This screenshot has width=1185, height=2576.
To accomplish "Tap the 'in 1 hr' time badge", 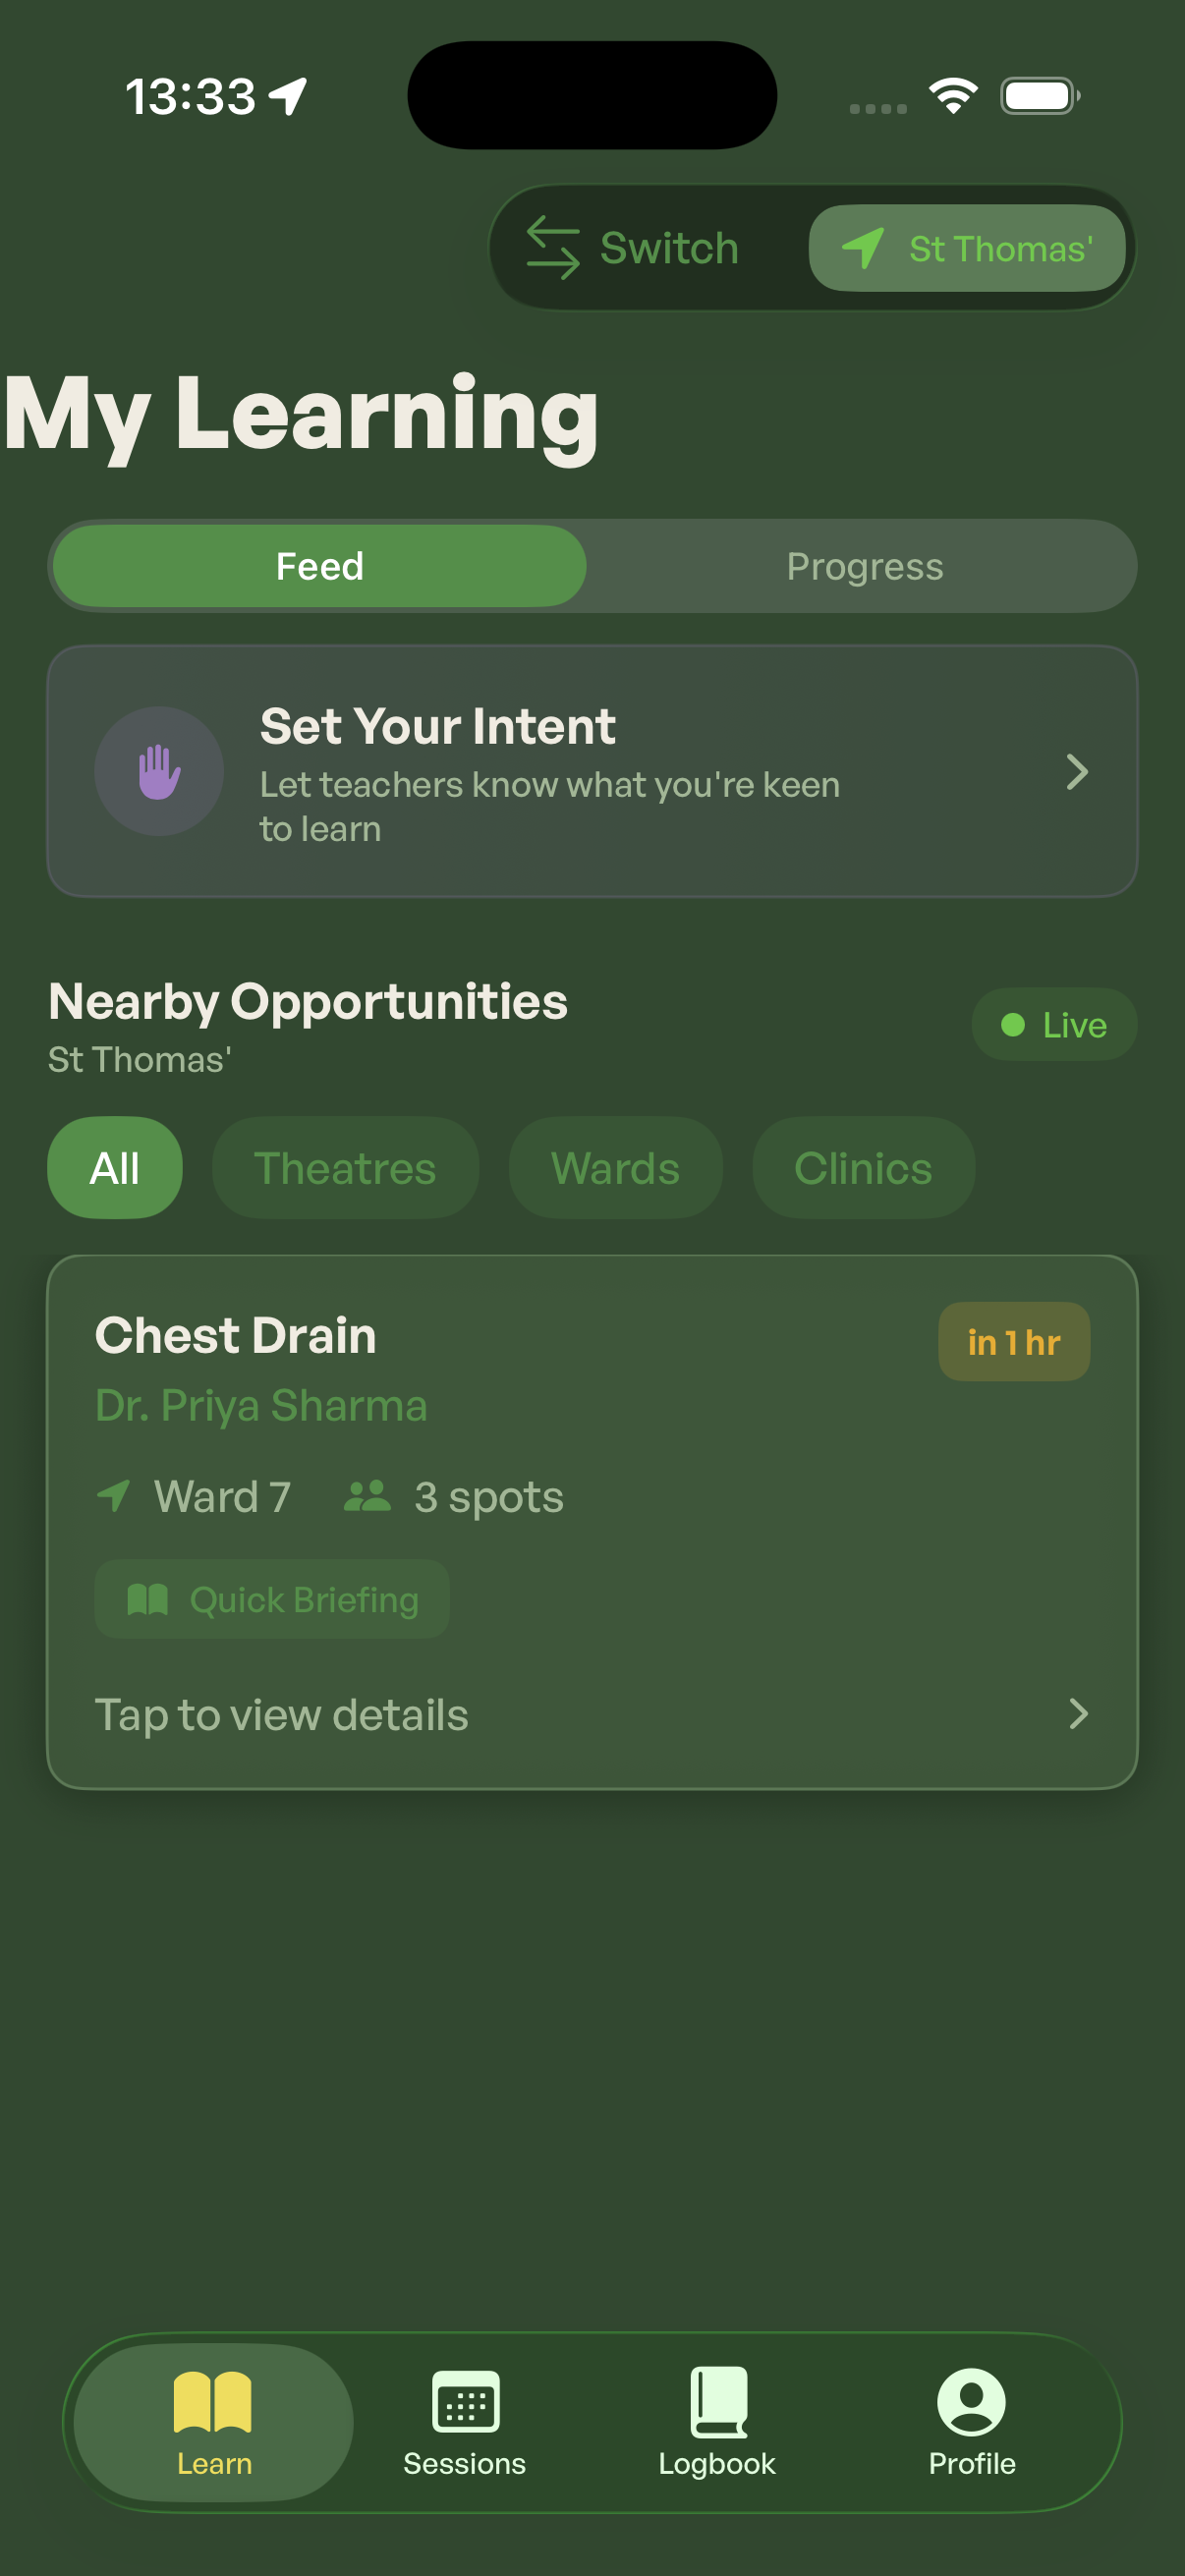I will click(x=1014, y=1342).
